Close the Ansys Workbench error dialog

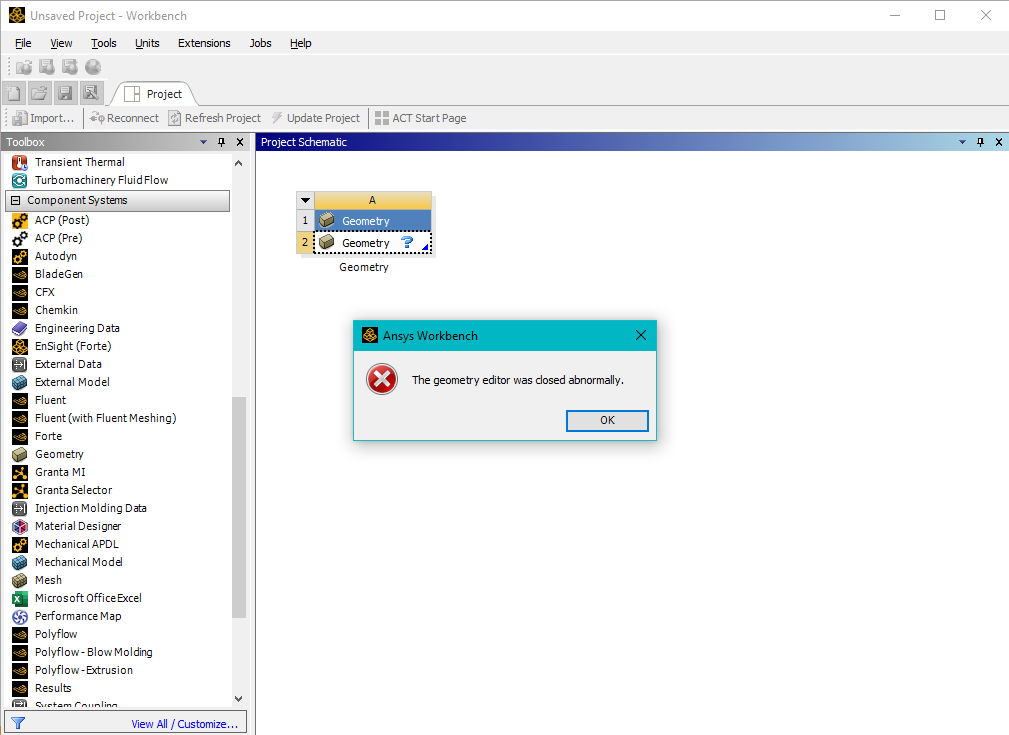(640, 335)
